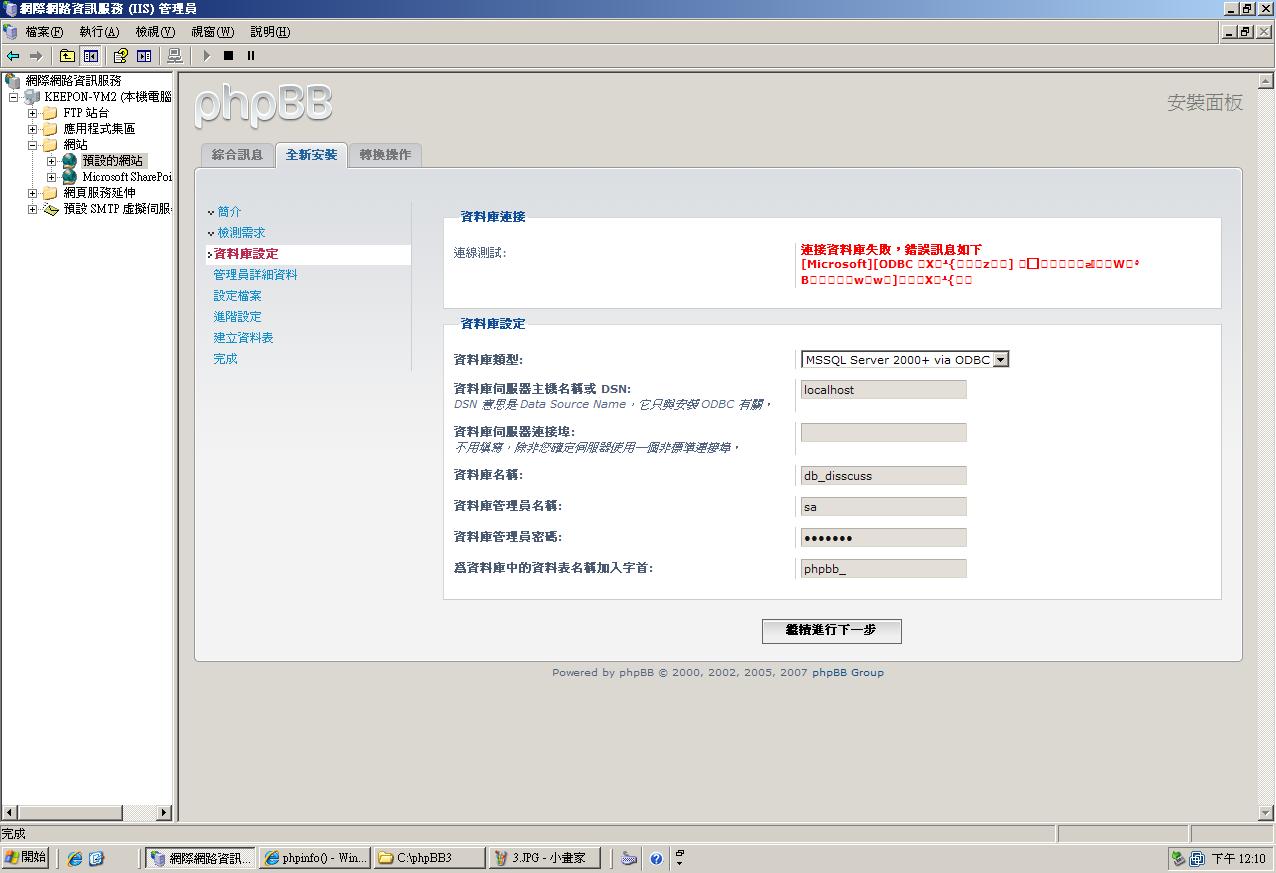
Task: Open the 執行(A) menu
Action: click(x=99, y=32)
